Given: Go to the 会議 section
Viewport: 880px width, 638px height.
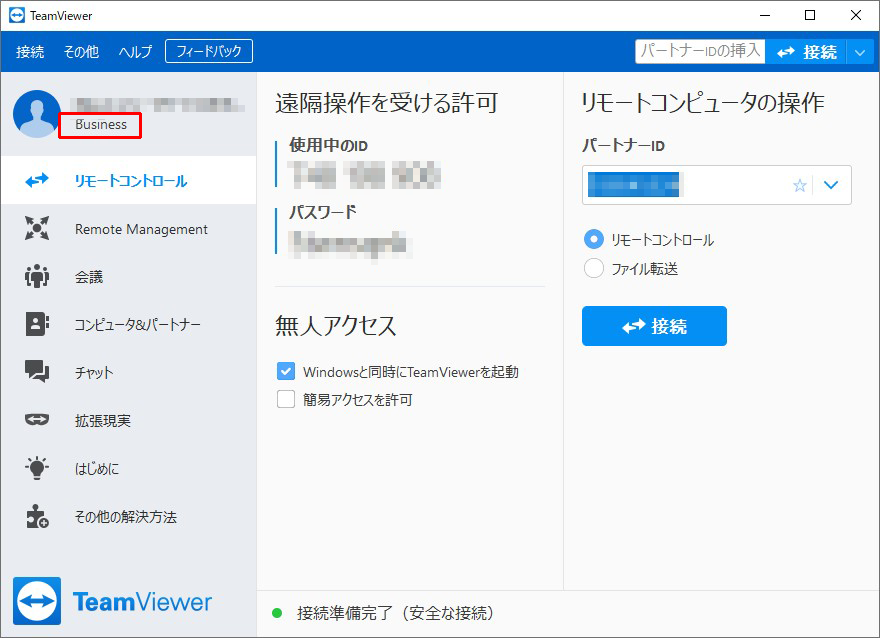Looking at the screenshot, I should [129, 276].
